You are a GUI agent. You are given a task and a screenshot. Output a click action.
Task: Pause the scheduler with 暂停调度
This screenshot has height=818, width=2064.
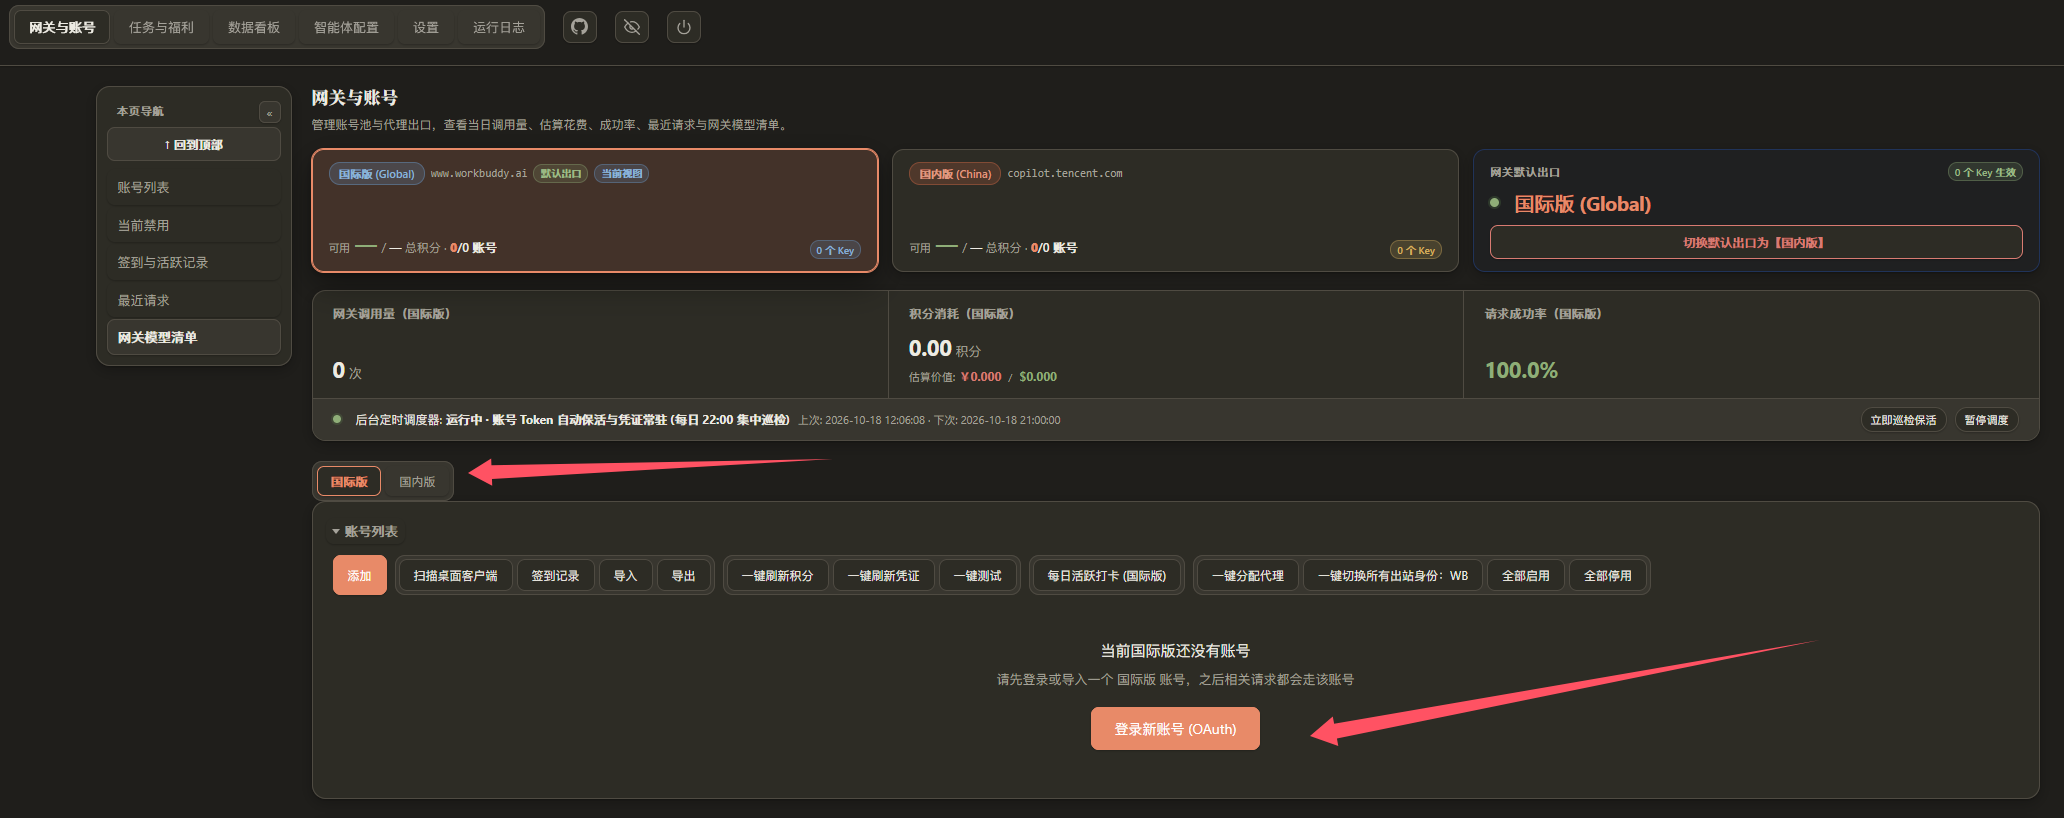(1986, 420)
